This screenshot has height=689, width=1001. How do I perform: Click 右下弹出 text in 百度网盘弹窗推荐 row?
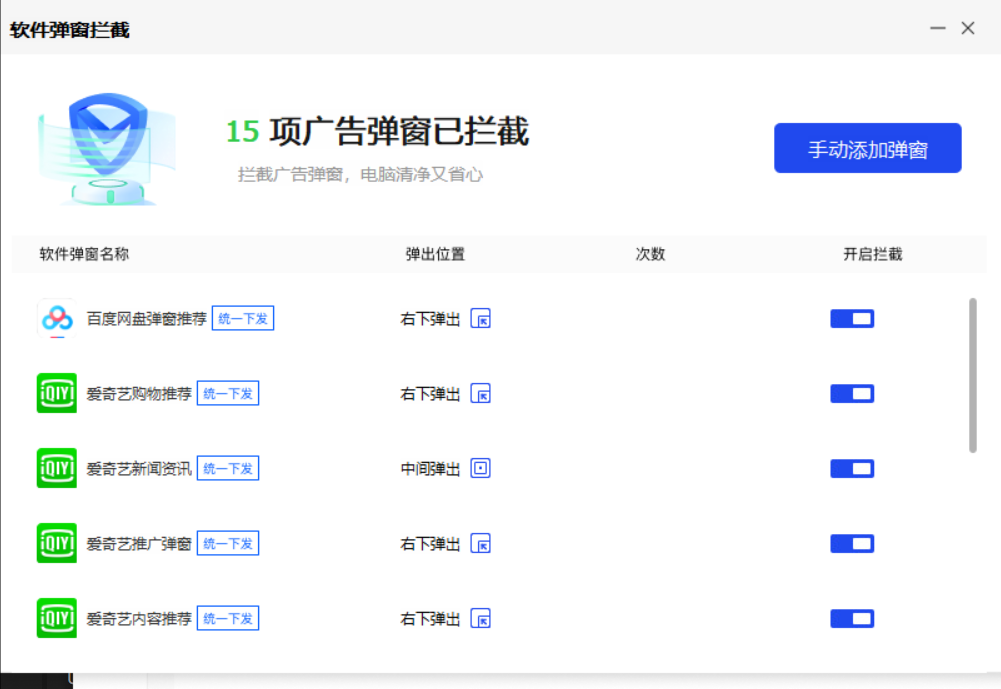430,319
